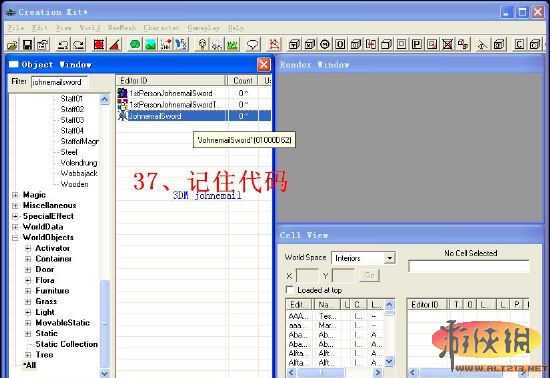Open the File menu
Screen dimensions: 550x378
(16, 28)
